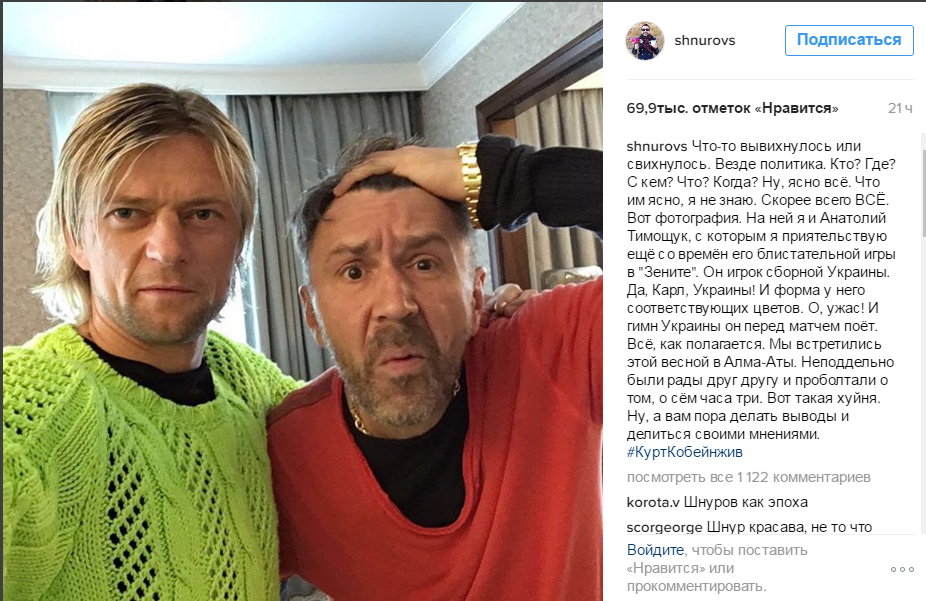Click the Войдите login link
This screenshot has width=926, height=601.
655,550
